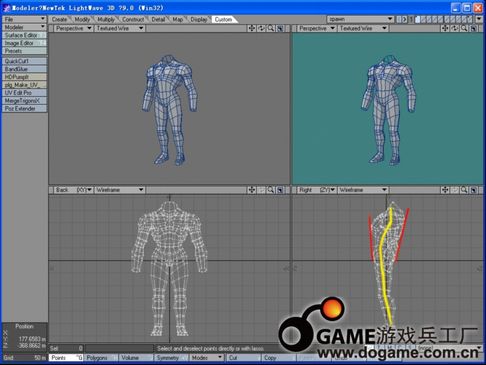Switch to the Display tab
This screenshot has height=365, width=486.
[199, 19]
